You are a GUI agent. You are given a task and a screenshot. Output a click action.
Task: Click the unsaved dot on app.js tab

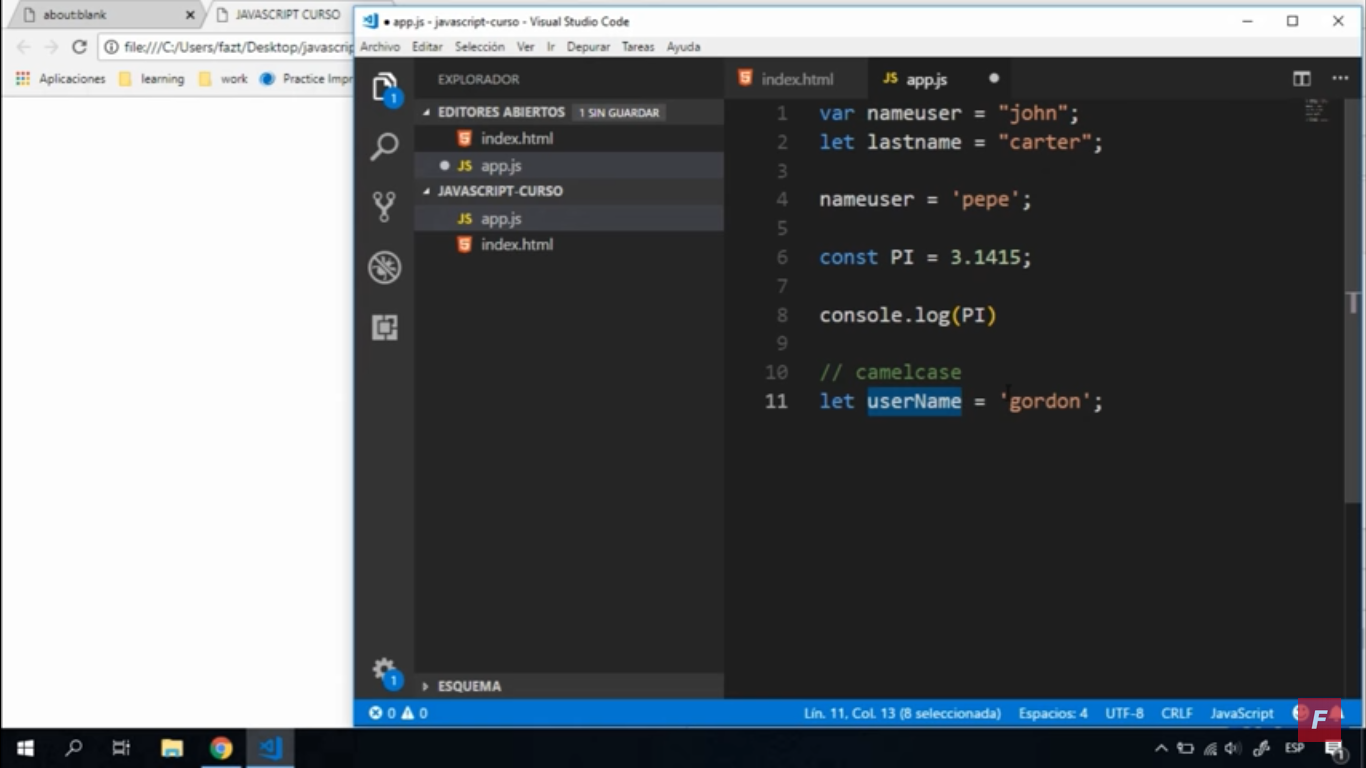pos(993,79)
